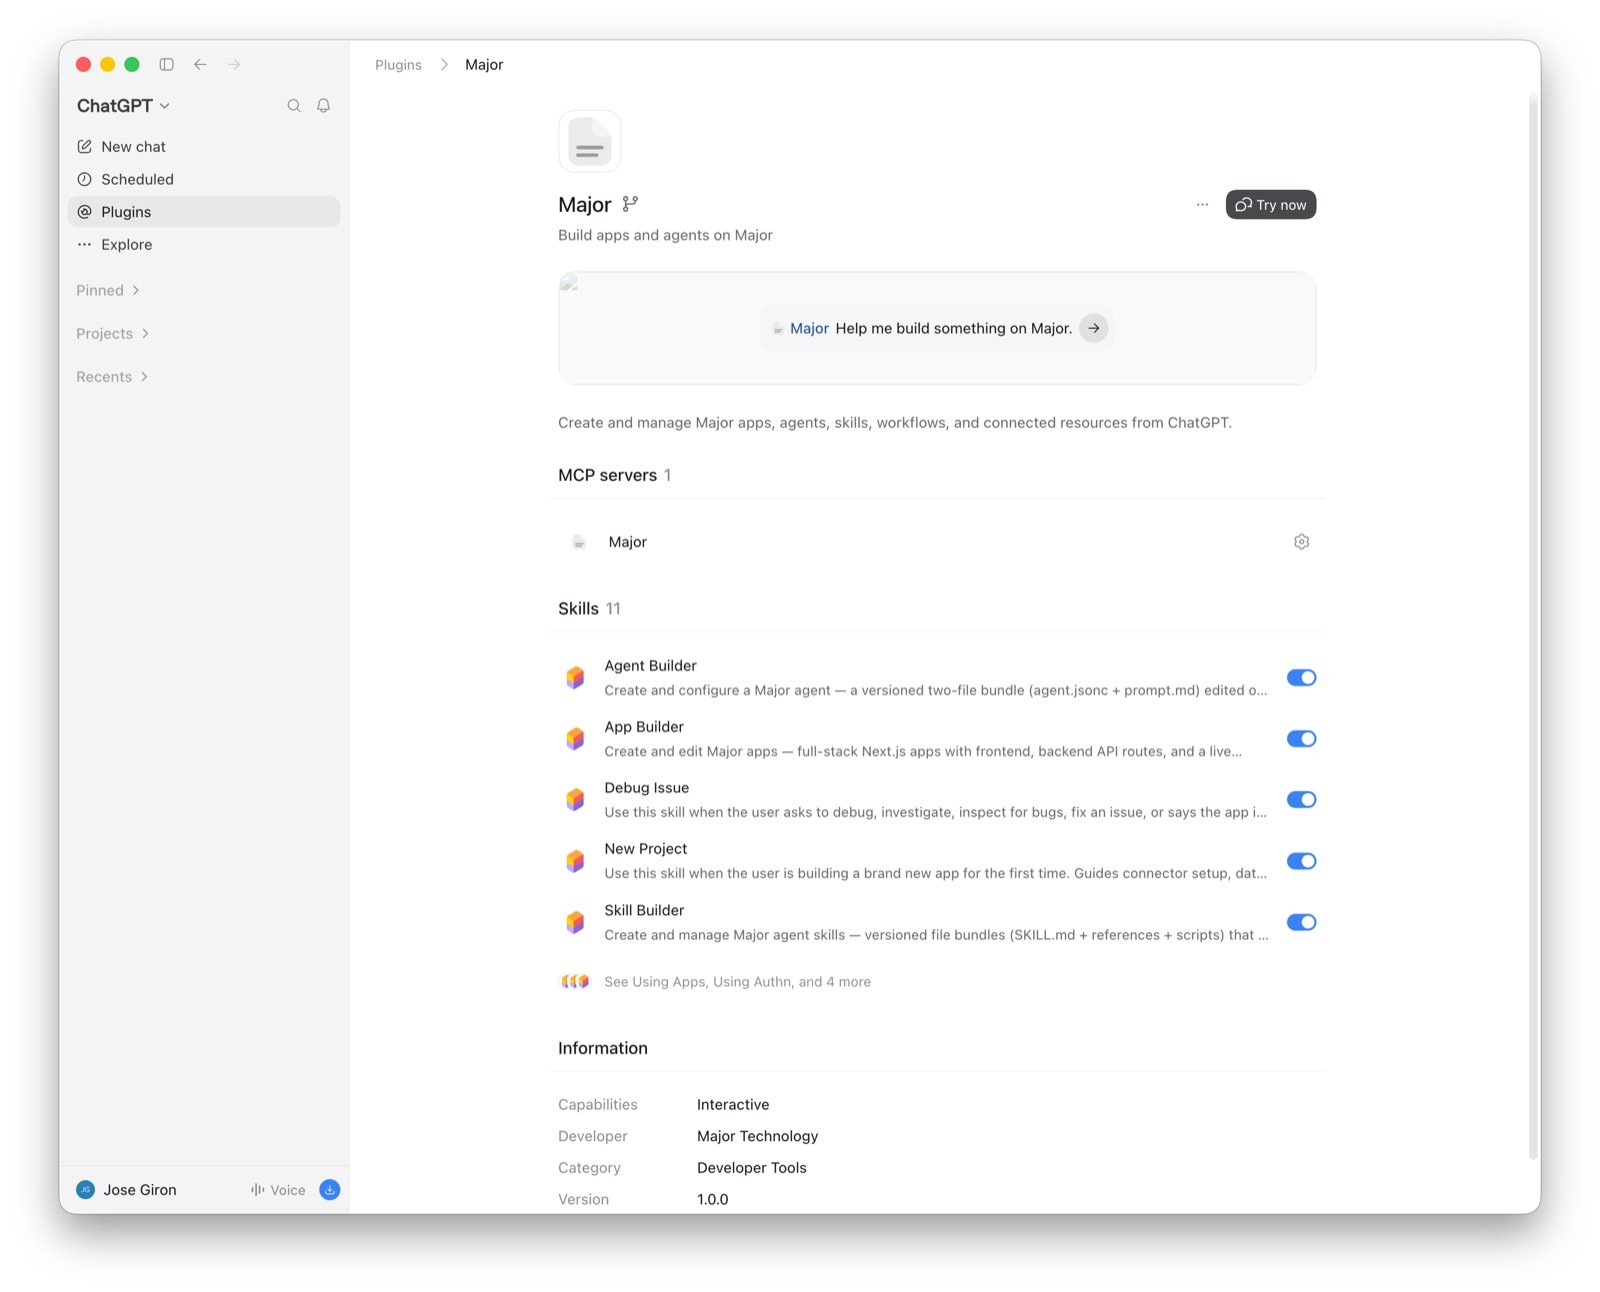Open the ChatGPT model dropdown

[x=123, y=105]
